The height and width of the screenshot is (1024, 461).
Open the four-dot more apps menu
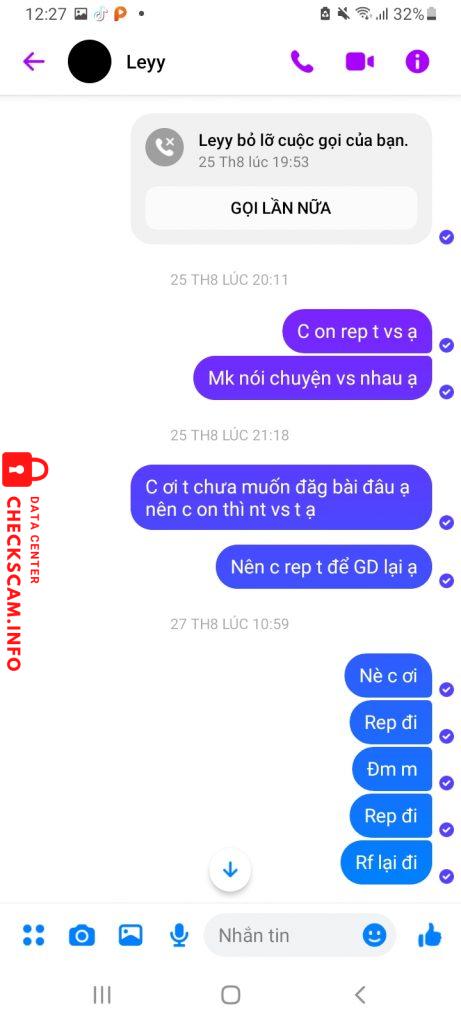pyautogui.click(x=33, y=935)
